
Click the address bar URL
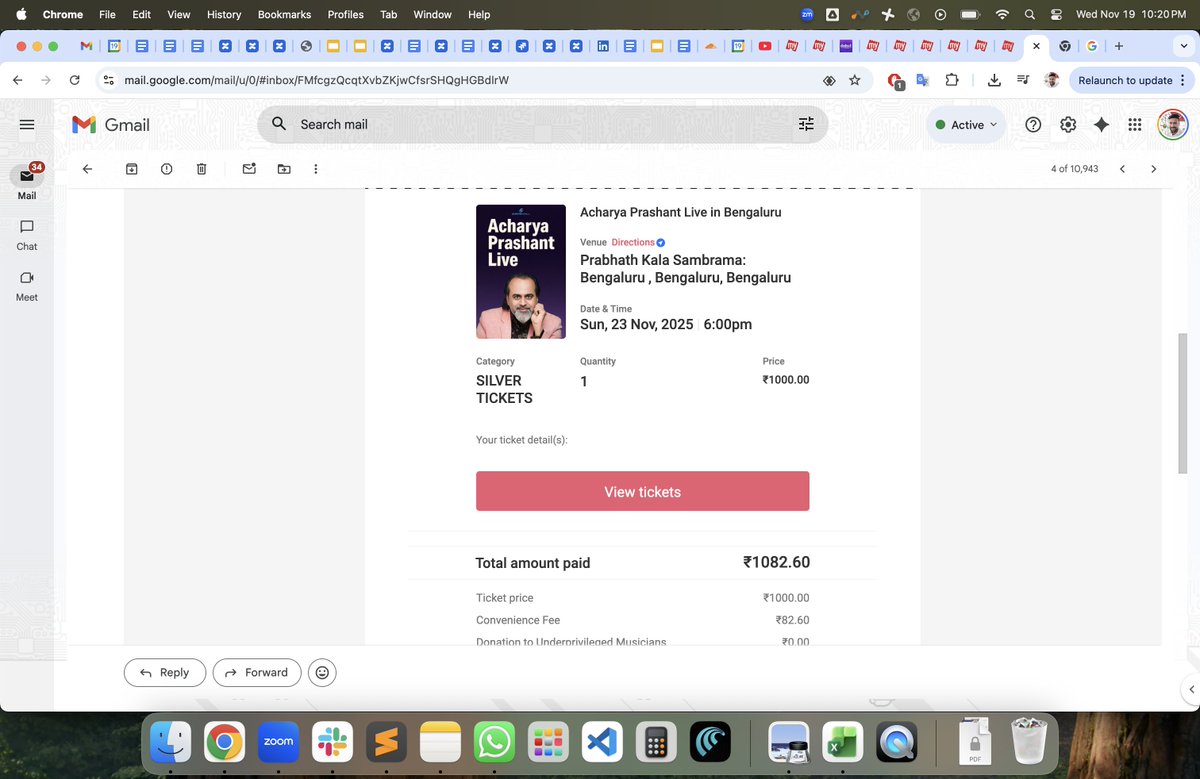(x=316, y=80)
